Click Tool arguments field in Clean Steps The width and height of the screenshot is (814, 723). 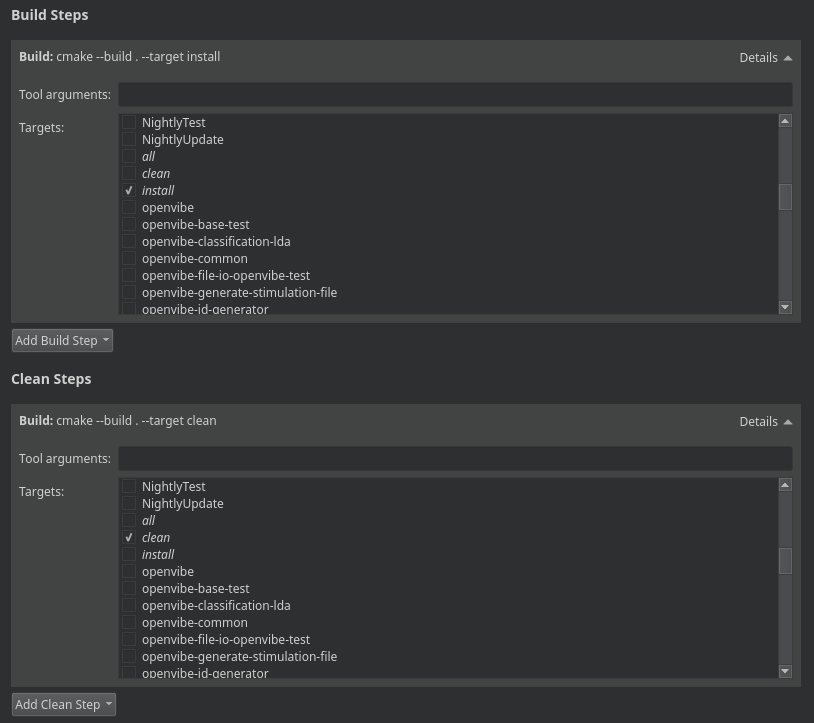pos(455,459)
